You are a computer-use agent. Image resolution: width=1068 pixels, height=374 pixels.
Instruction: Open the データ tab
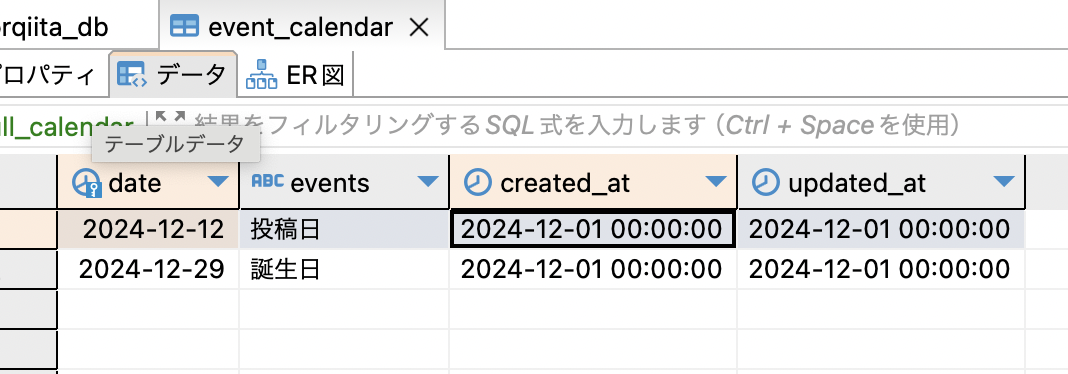pos(173,74)
